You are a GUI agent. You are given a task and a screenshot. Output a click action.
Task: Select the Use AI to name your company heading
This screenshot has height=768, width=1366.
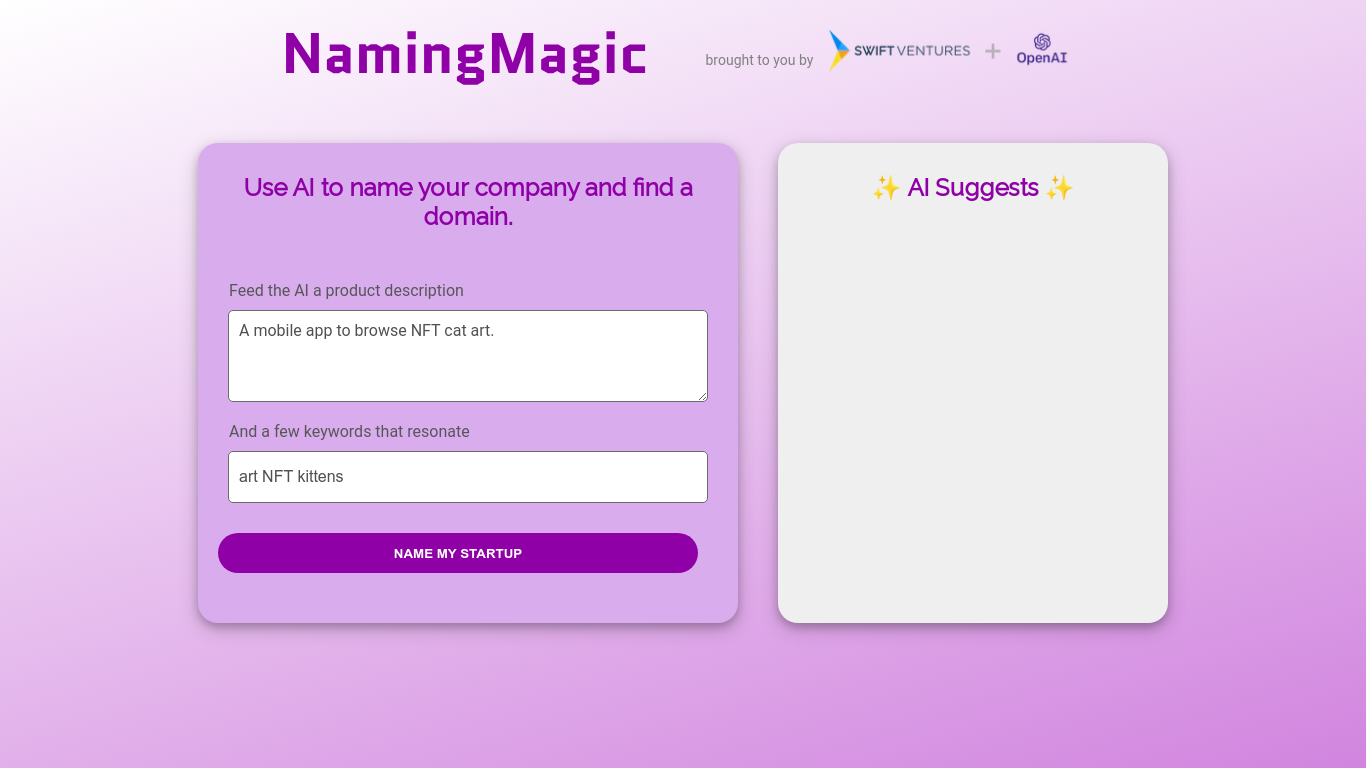click(467, 200)
